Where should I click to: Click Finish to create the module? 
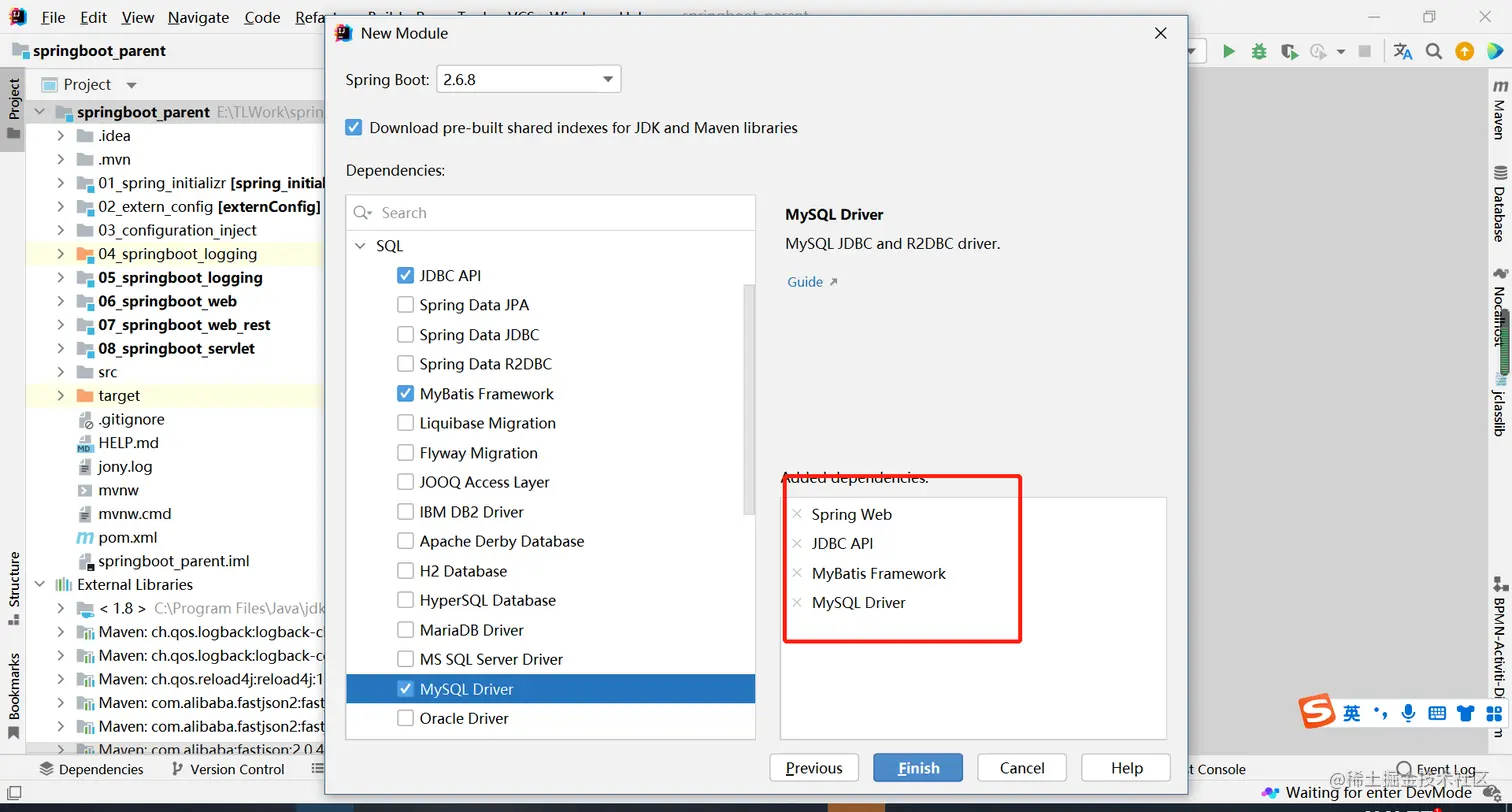tap(918, 768)
